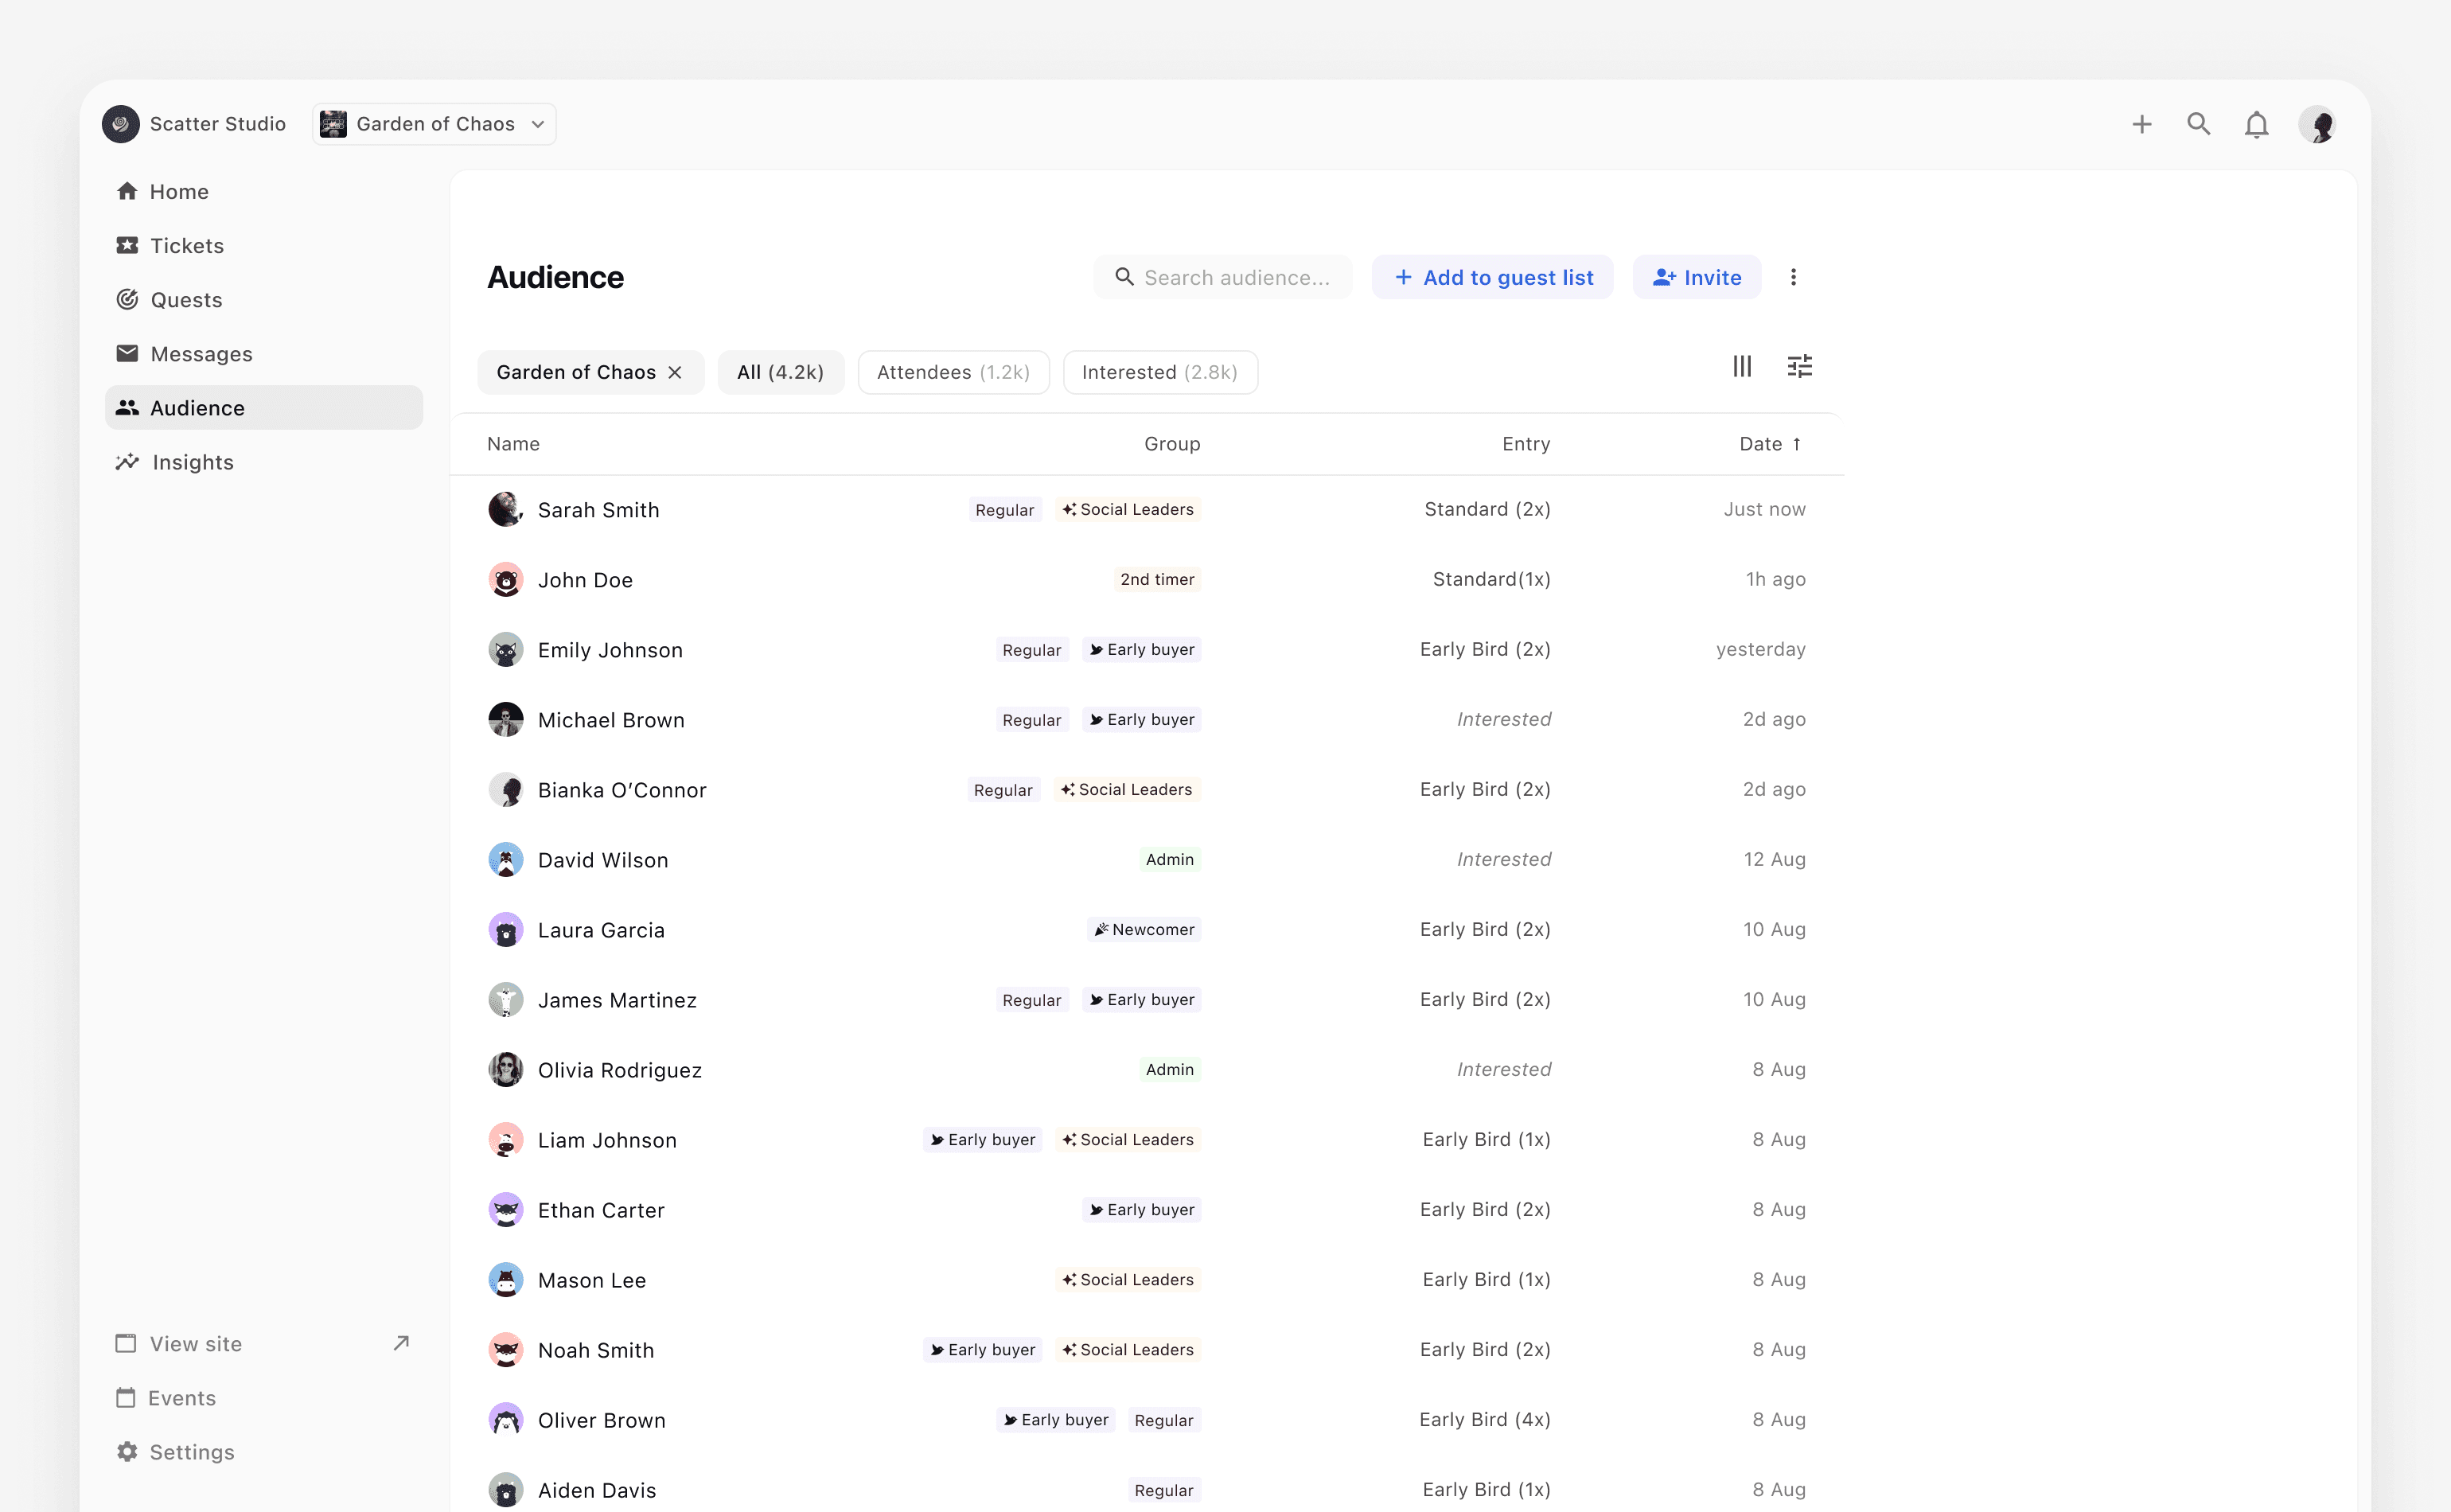Remove the Garden of Chaos filter chip
This screenshot has width=2451, height=1512.
(x=675, y=372)
